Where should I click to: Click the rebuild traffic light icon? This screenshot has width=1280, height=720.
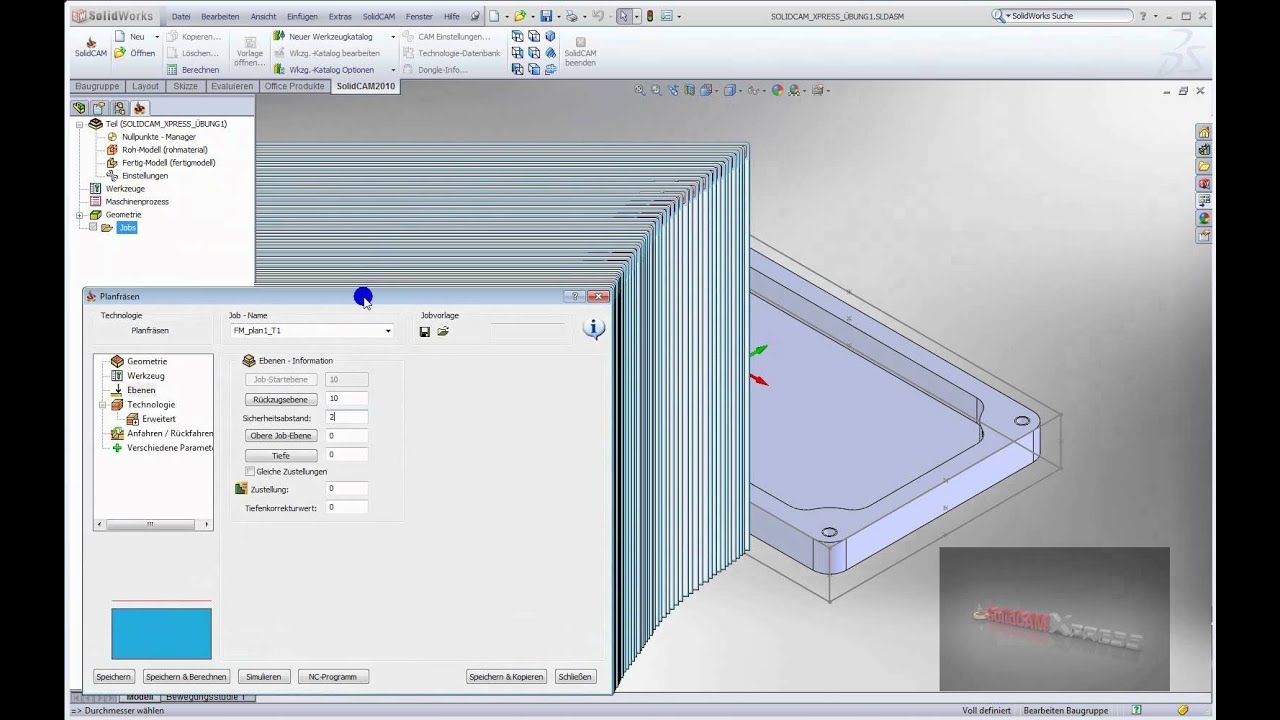[650, 16]
